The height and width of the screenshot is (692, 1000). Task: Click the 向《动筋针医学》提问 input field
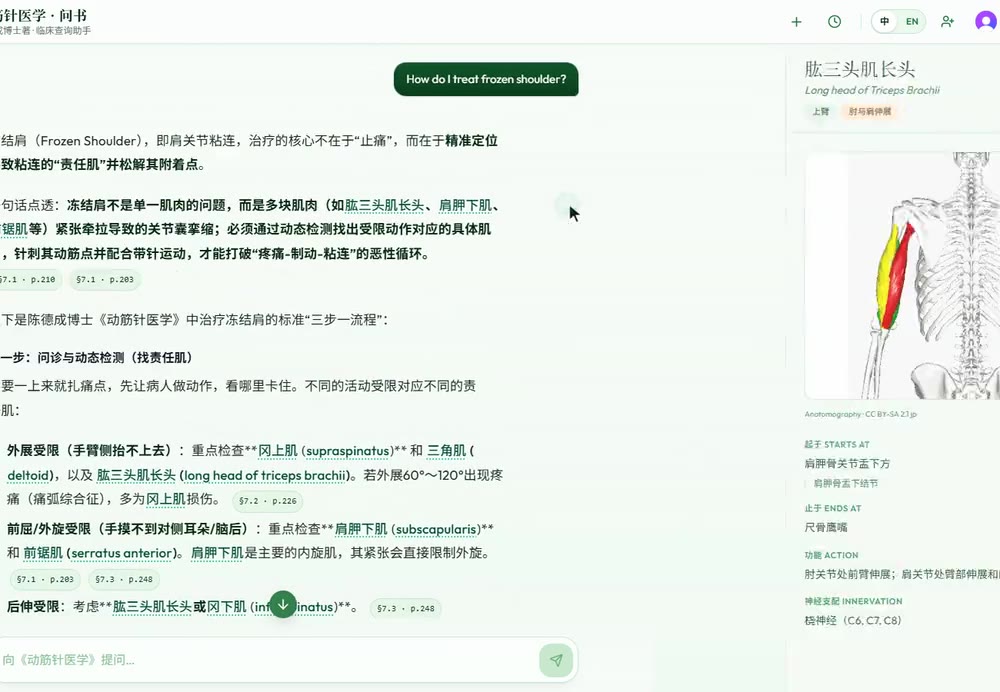coord(268,660)
